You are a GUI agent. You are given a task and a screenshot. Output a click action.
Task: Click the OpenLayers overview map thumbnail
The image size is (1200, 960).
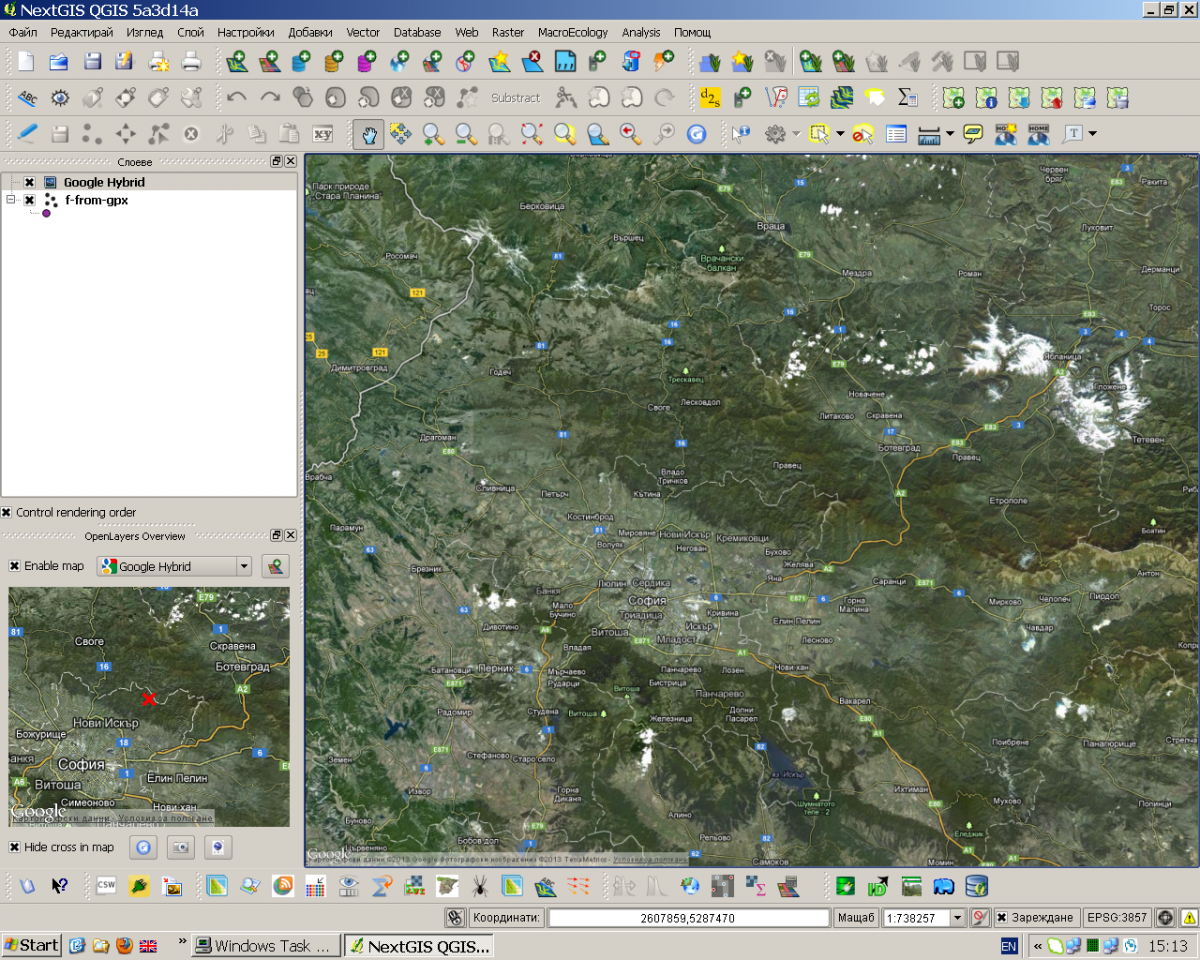pyautogui.click(x=149, y=706)
